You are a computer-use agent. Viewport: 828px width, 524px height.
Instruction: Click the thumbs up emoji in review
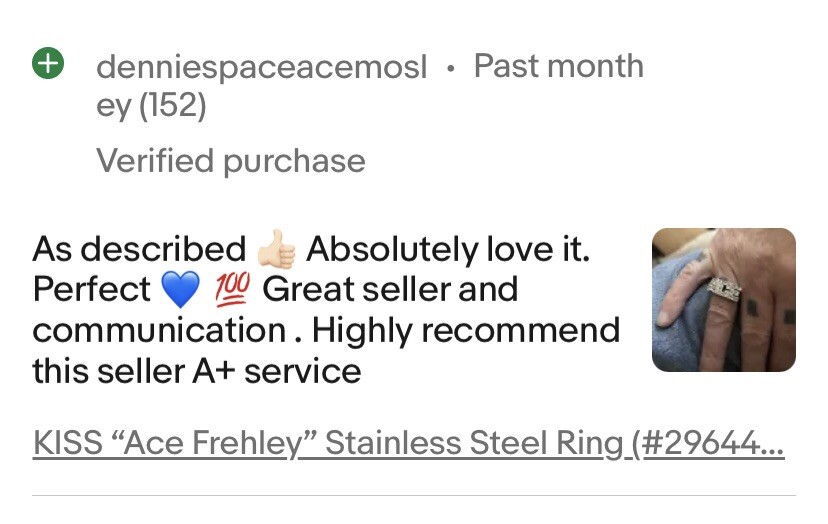click(276, 250)
